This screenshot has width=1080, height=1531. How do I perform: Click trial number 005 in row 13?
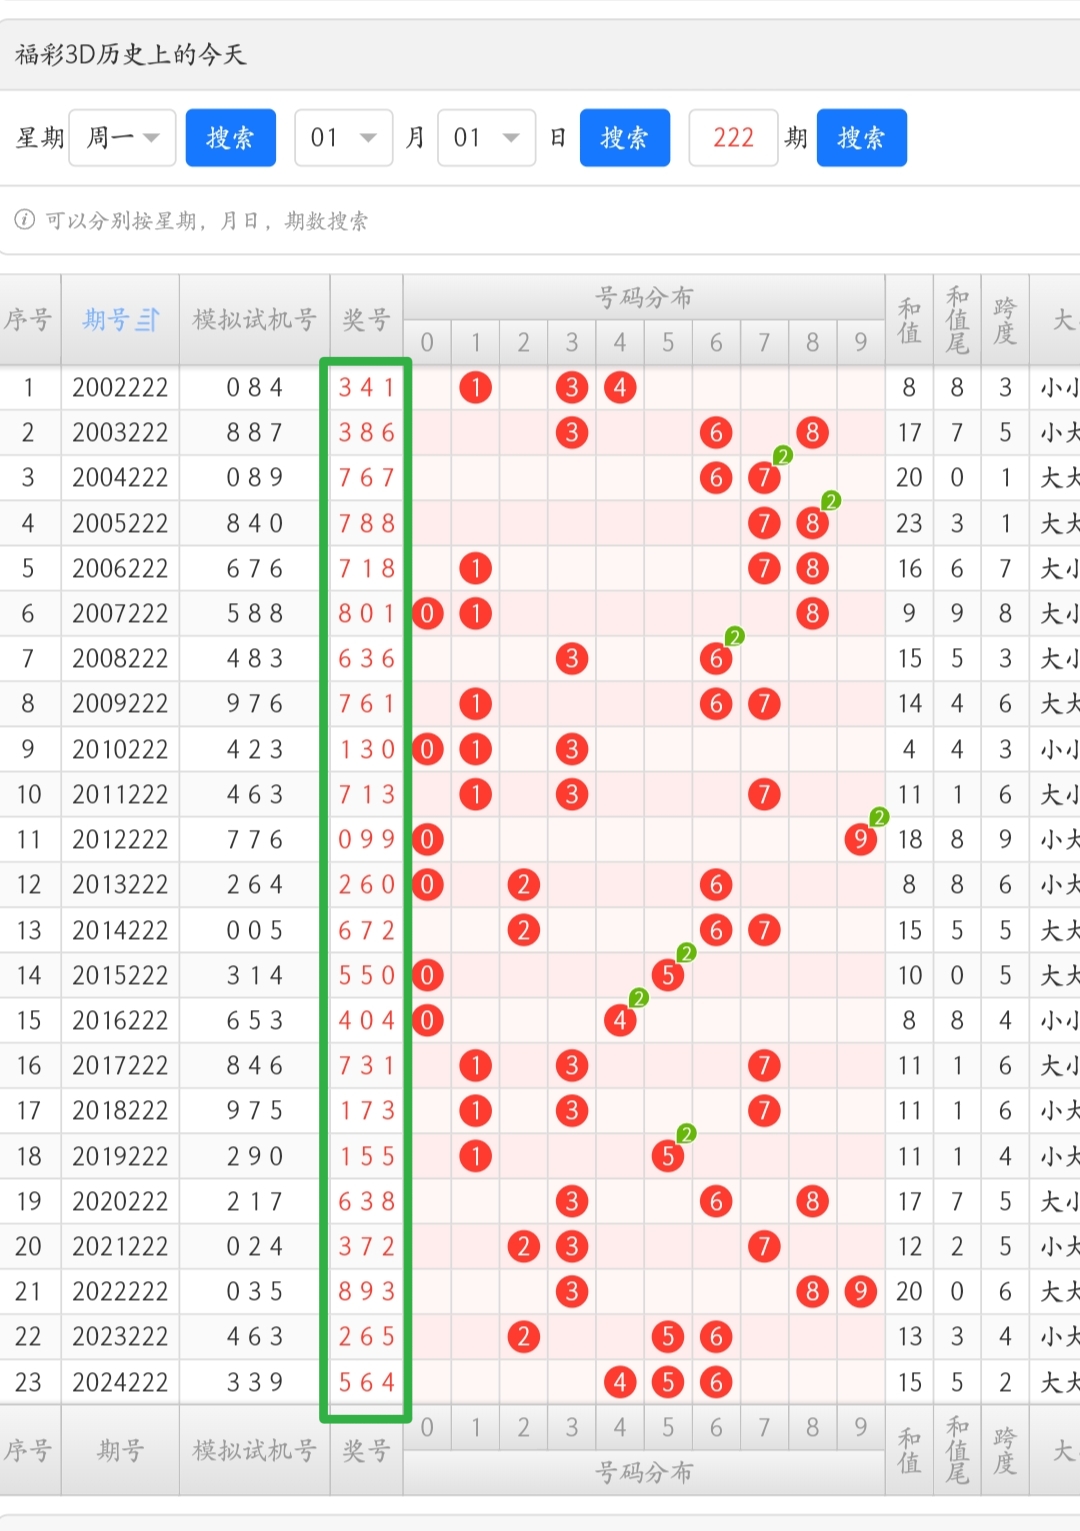(254, 931)
